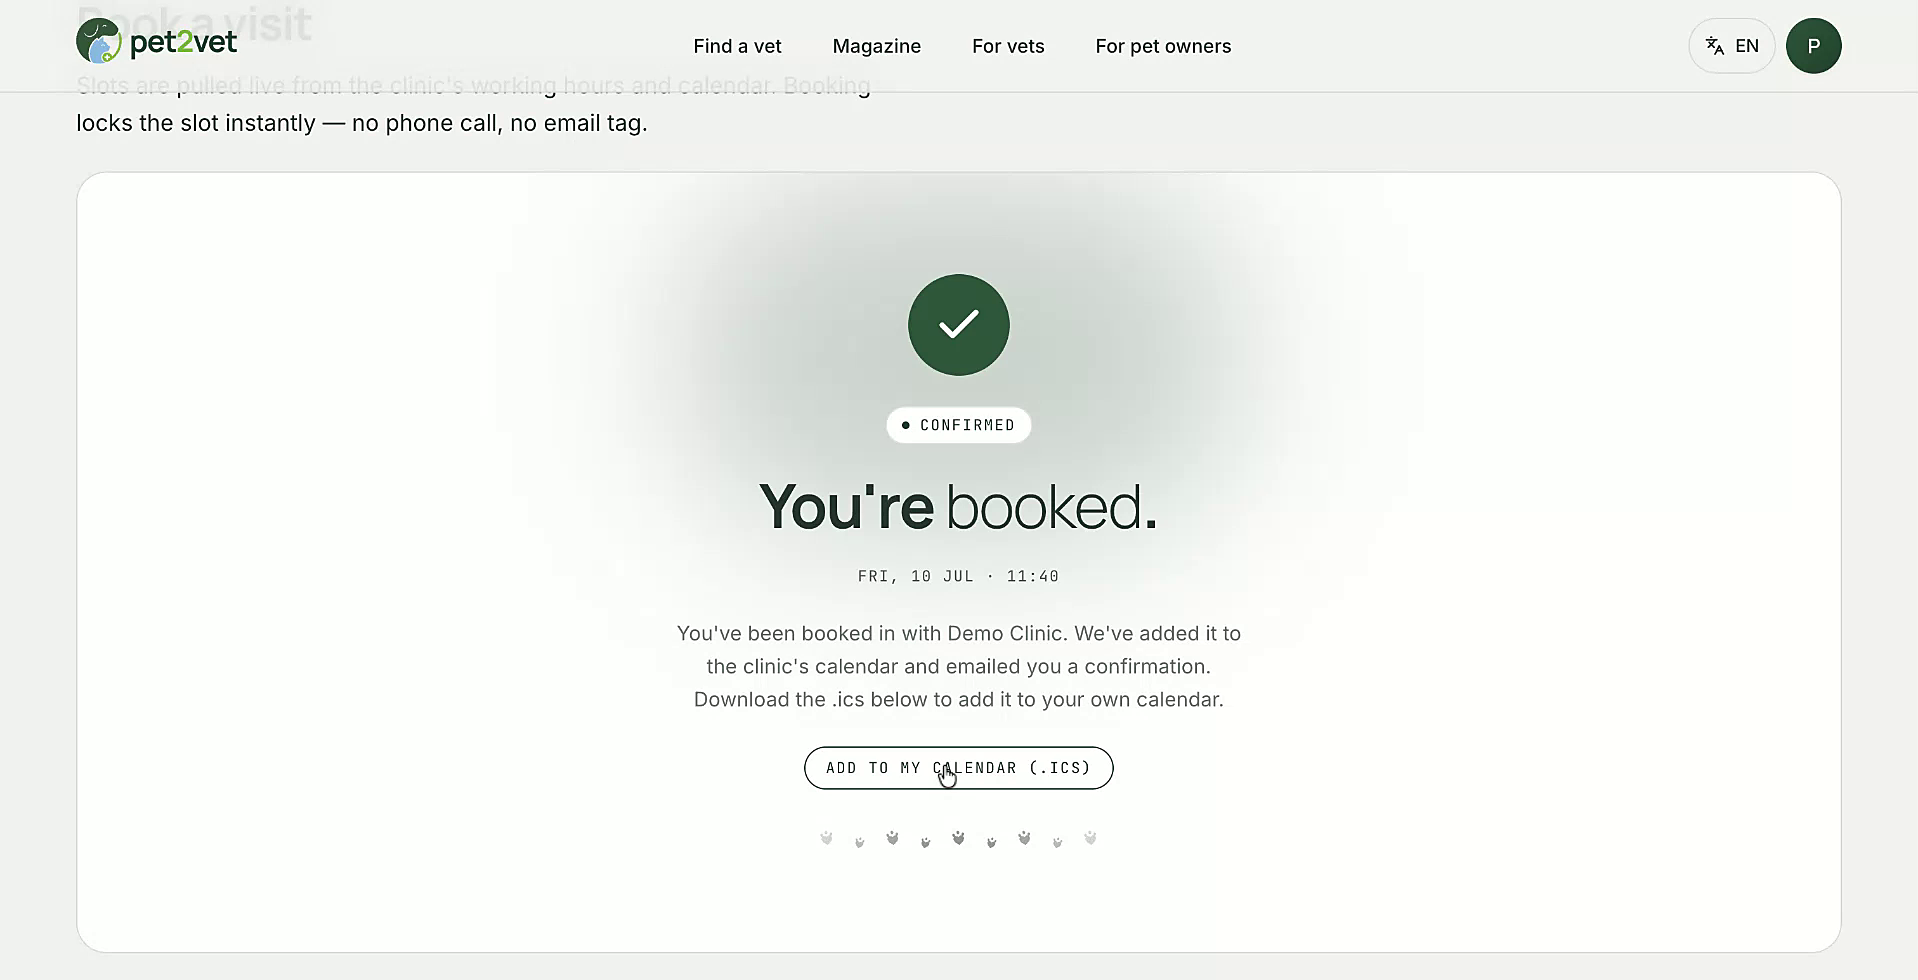Screen dimensions: 1918x980
Task: Open the For vets page
Action: click(x=1008, y=46)
